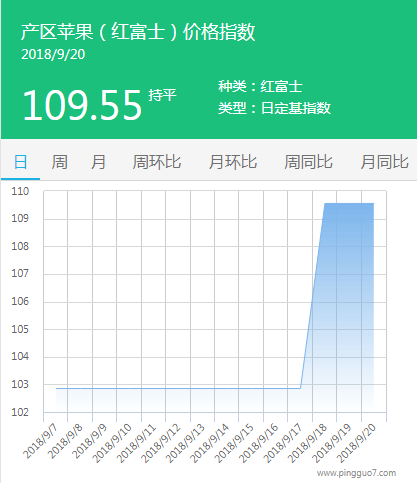Click the 2018/9/13 x-axis label

[x=185, y=443]
